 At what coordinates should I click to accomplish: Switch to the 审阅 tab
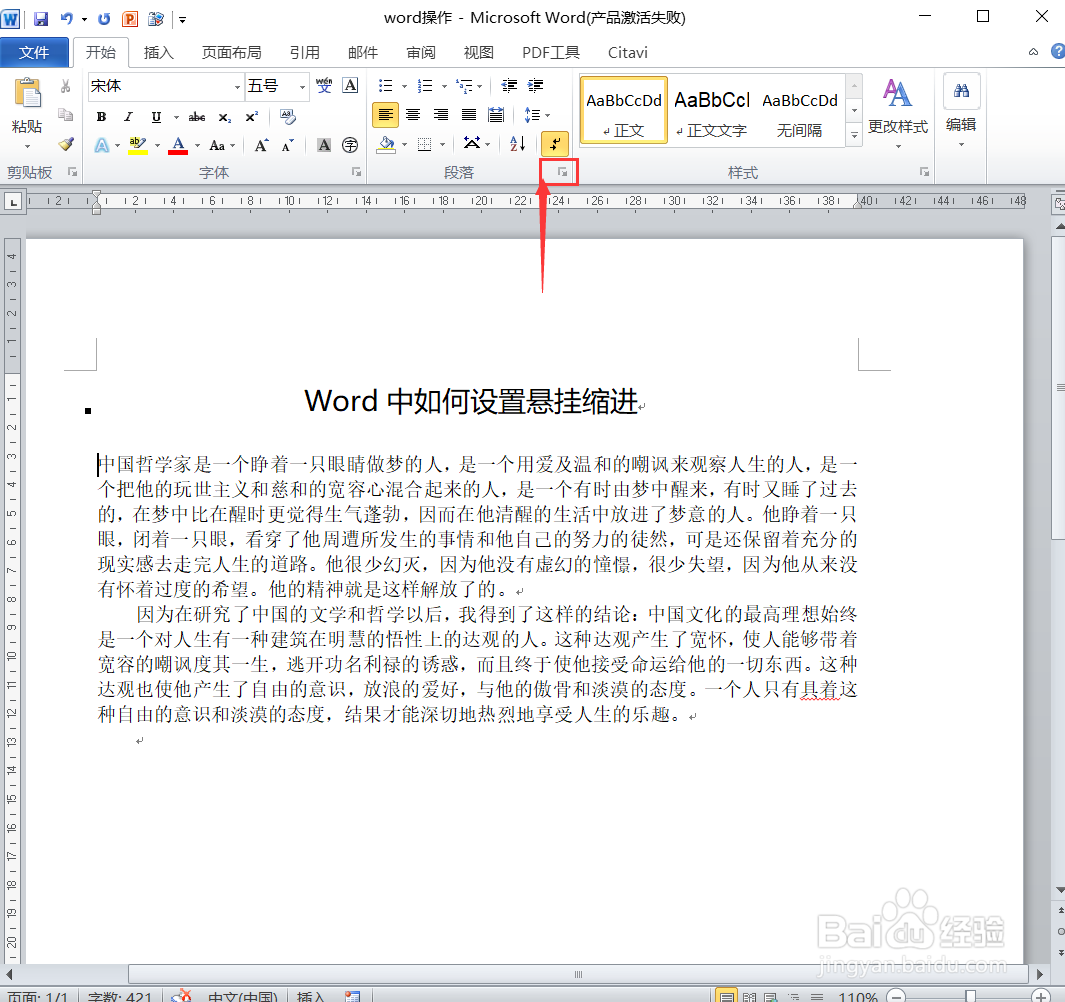pyautogui.click(x=421, y=52)
